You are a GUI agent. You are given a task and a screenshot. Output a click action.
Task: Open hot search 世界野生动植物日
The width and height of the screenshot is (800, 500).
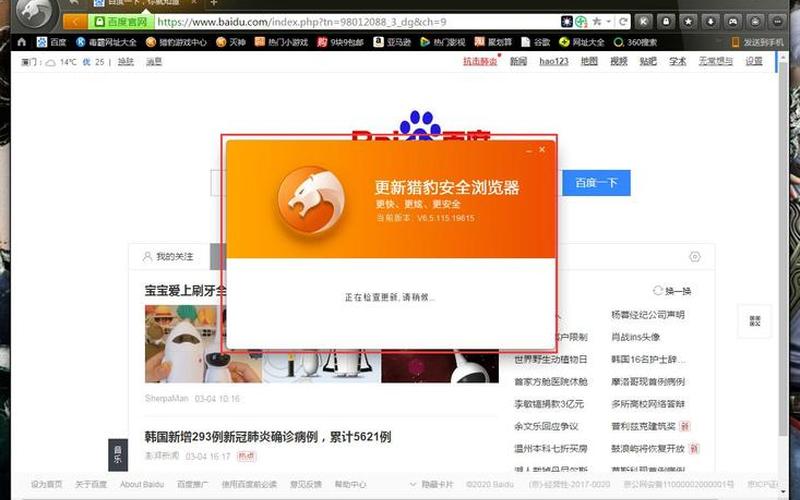tap(551, 359)
